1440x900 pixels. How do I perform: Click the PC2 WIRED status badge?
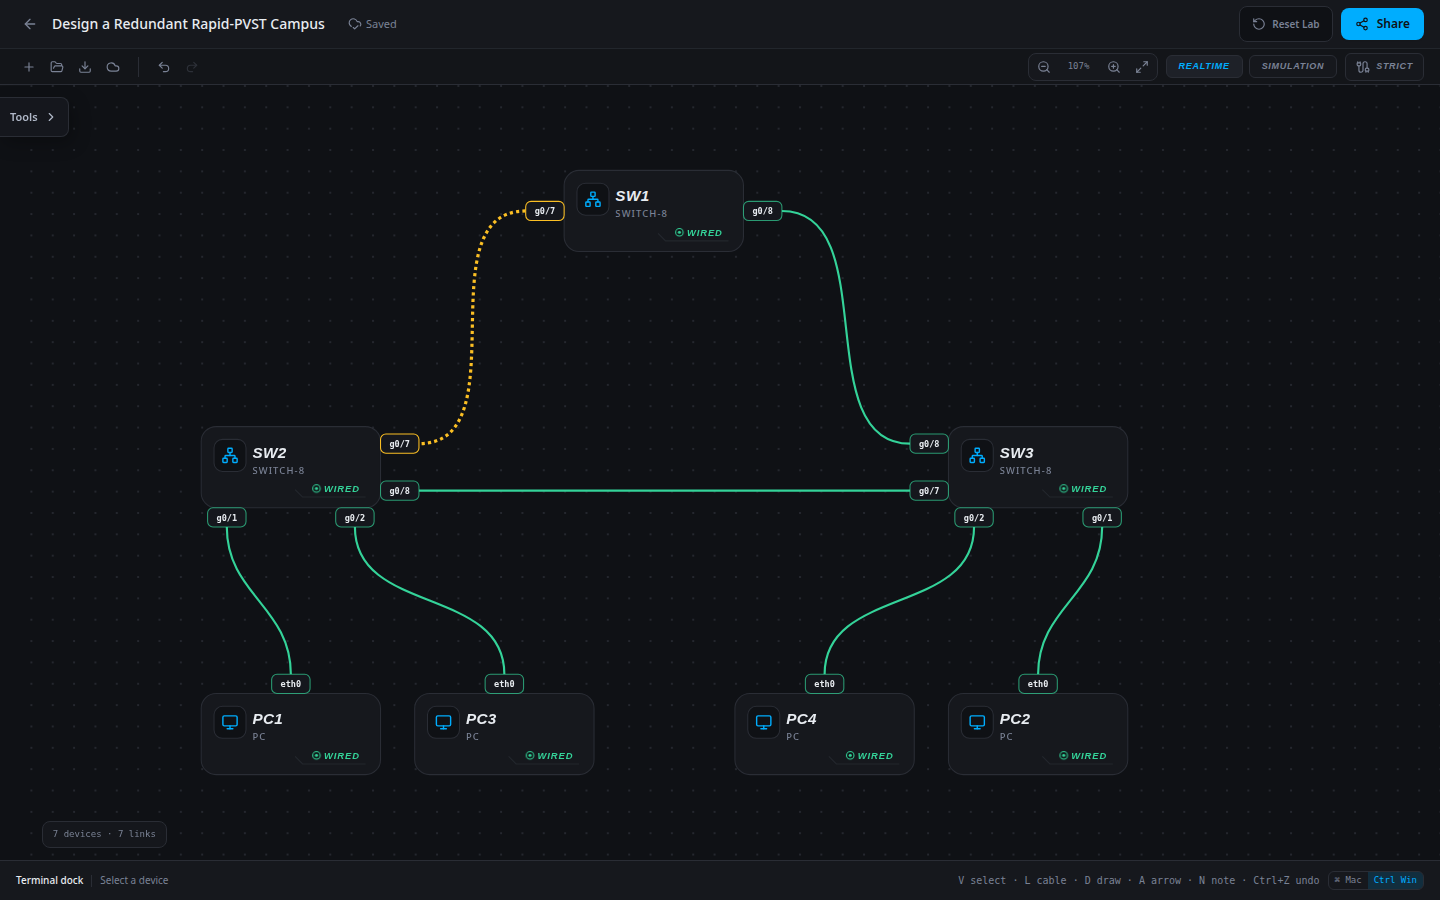pyautogui.click(x=1082, y=756)
